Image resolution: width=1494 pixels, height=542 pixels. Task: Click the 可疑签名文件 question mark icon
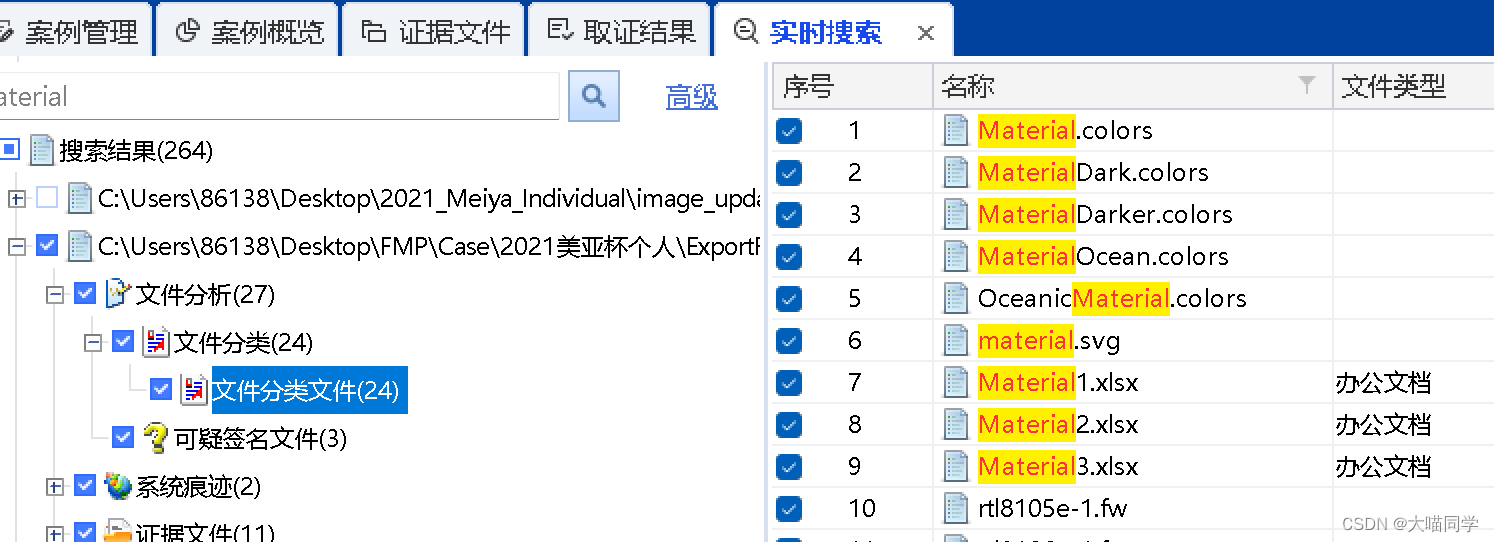coord(155,438)
